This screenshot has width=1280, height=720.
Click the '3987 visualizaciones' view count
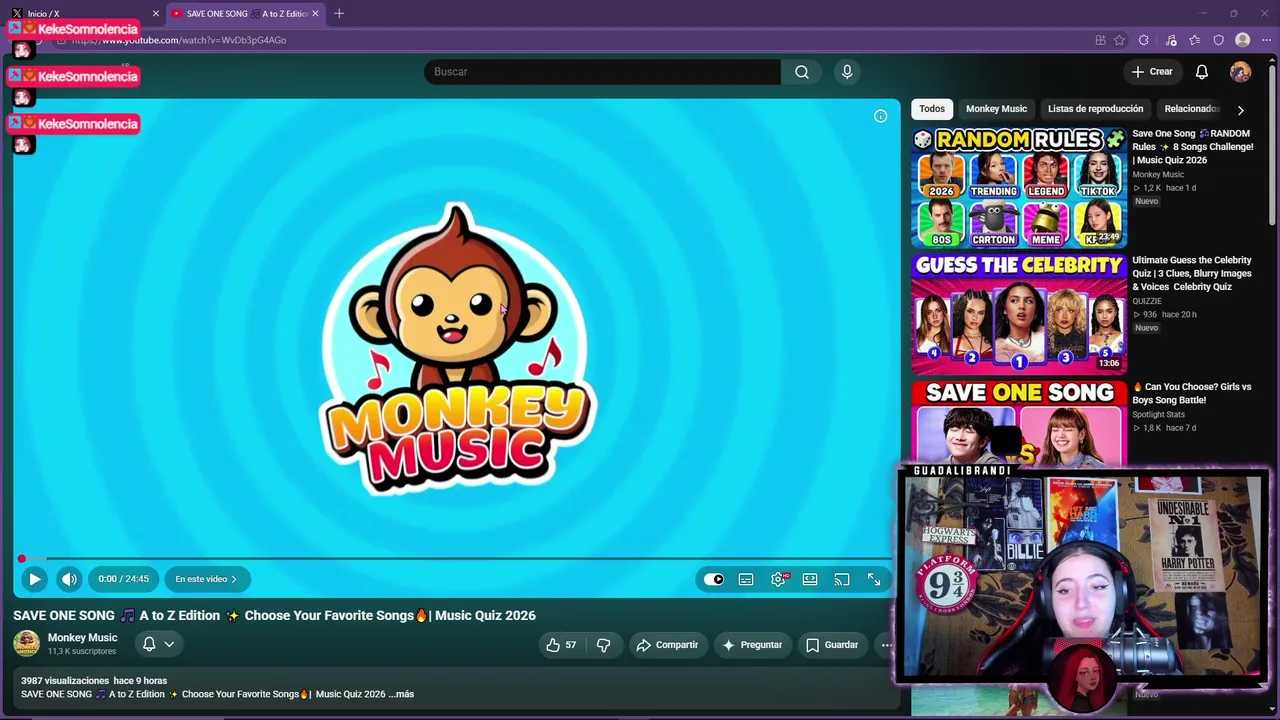[65, 681]
